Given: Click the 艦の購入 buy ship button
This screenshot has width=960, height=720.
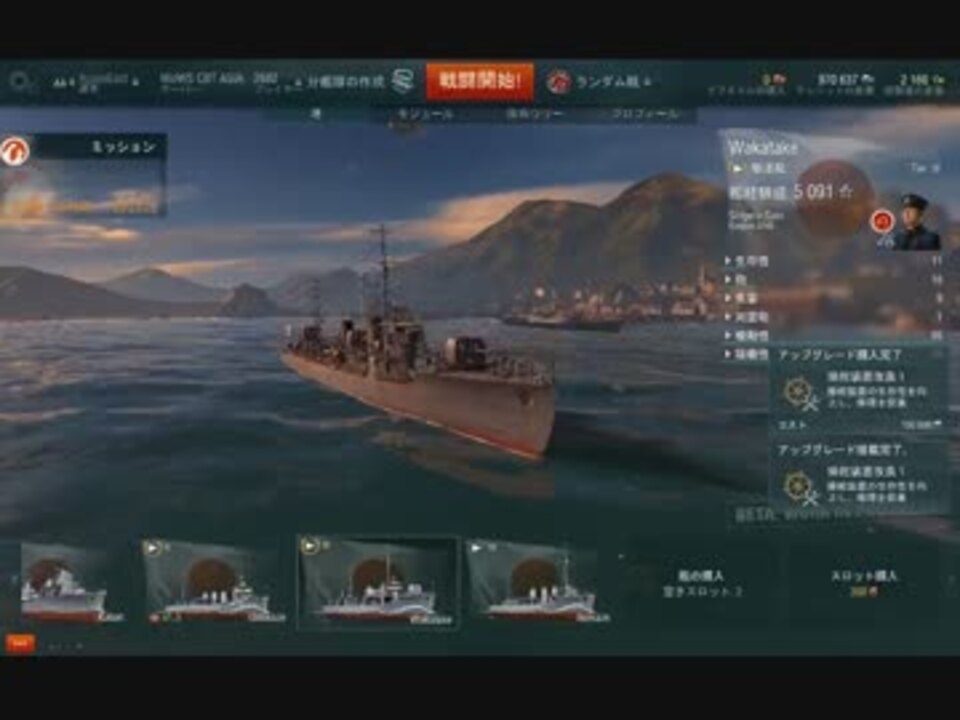Looking at the screenshot, I should tap(702, 583).
